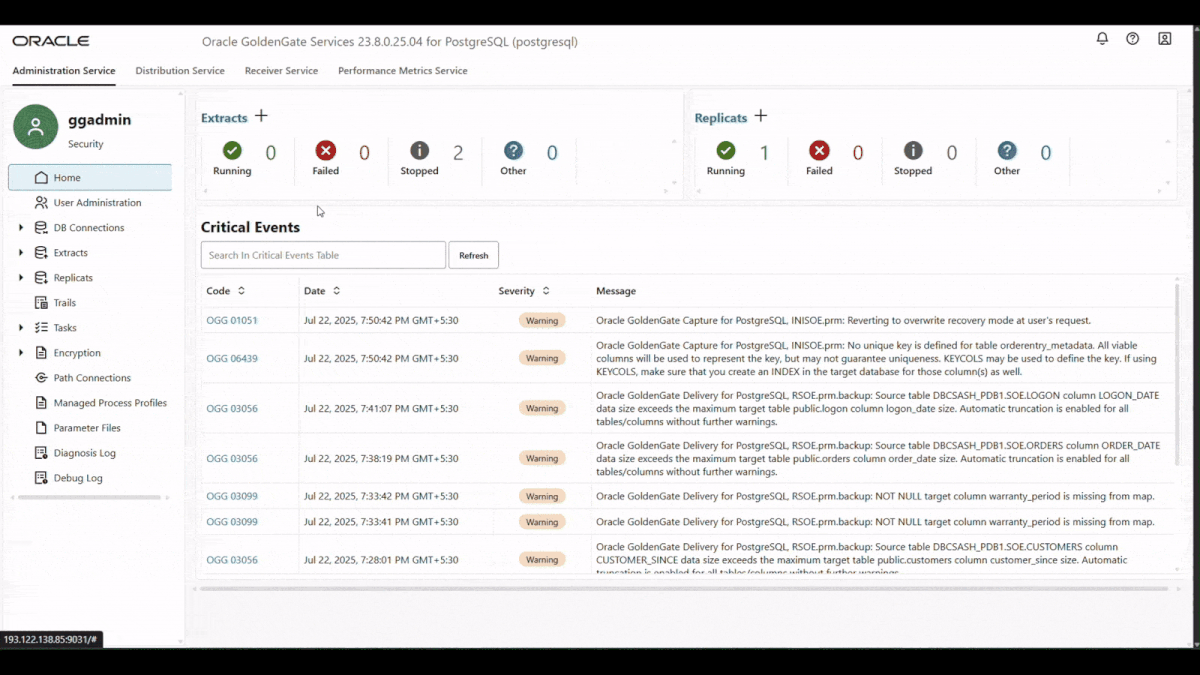Screen dimensions: 1200x675
Task: Switch to Performance Metrics Service tab
Action: pos(403,71)
